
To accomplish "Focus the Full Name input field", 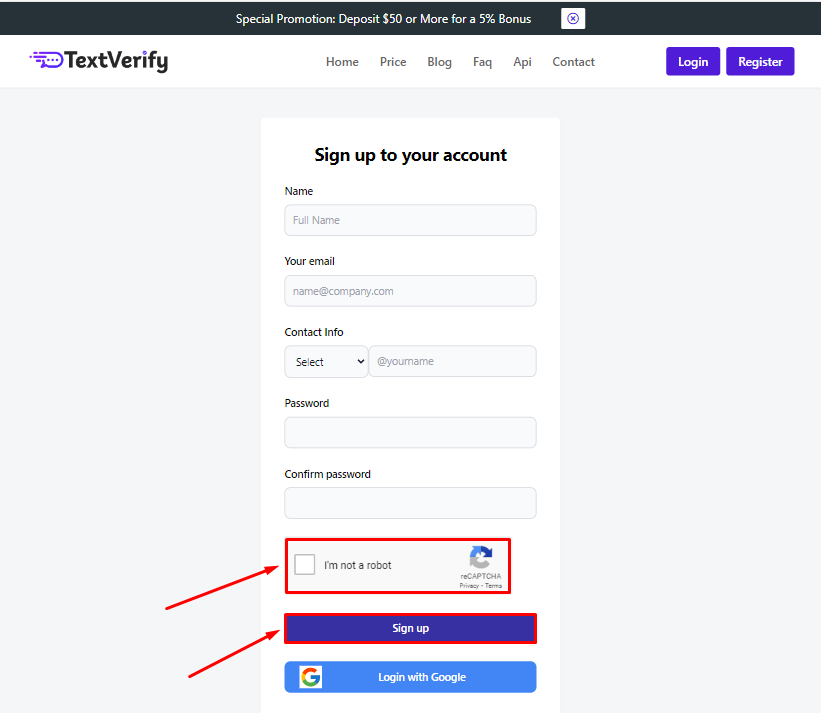I will [410, 220].
